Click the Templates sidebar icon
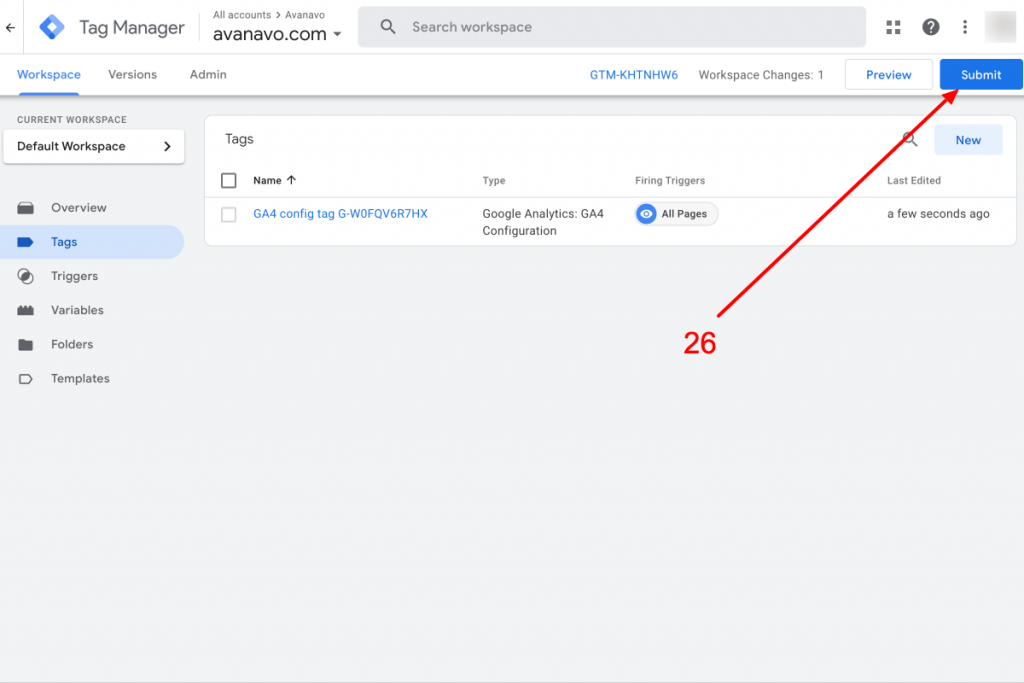This screenshot has height=683, width=1024. (25, 379)
